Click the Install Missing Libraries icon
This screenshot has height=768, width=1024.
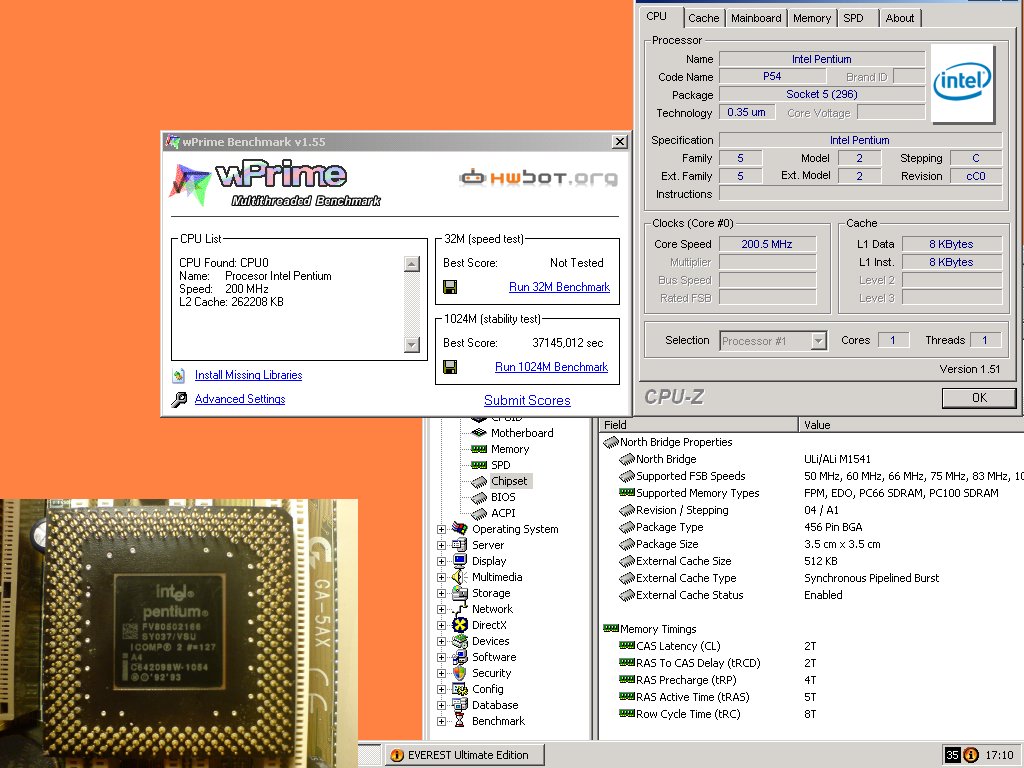tap(179, 376)
